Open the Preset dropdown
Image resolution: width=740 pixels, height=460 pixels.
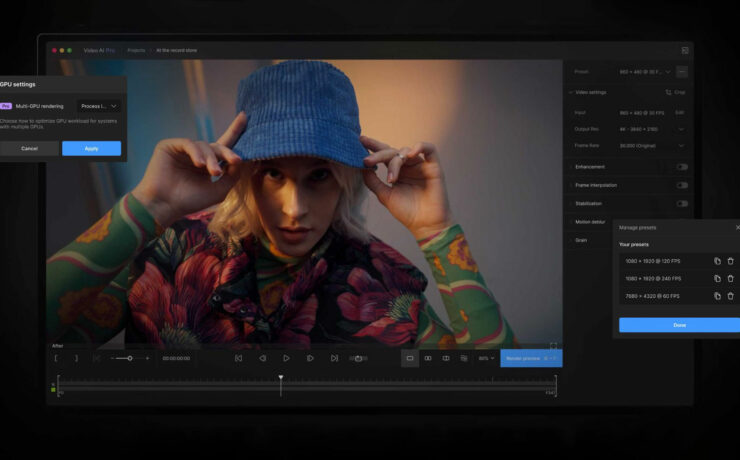[x=645, y=72]
